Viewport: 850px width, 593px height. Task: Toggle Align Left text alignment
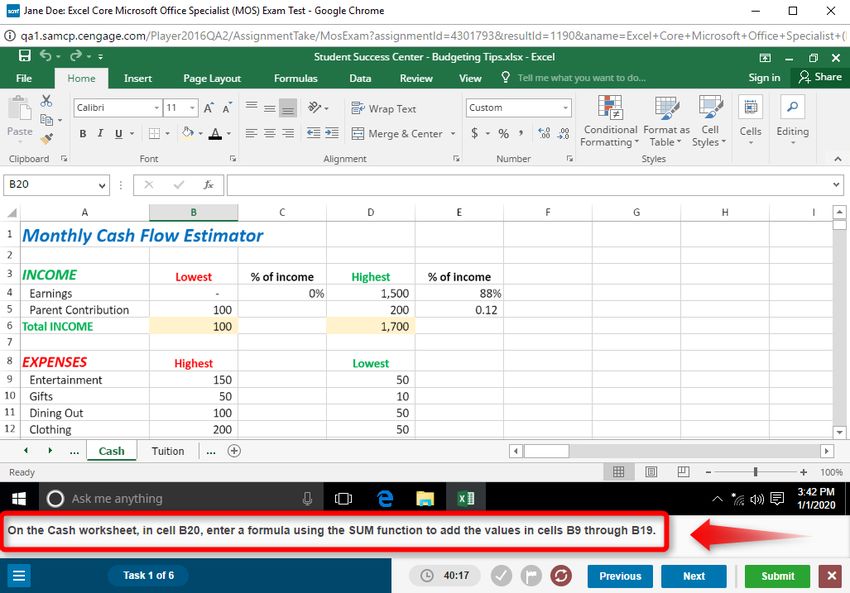[251, 133]
